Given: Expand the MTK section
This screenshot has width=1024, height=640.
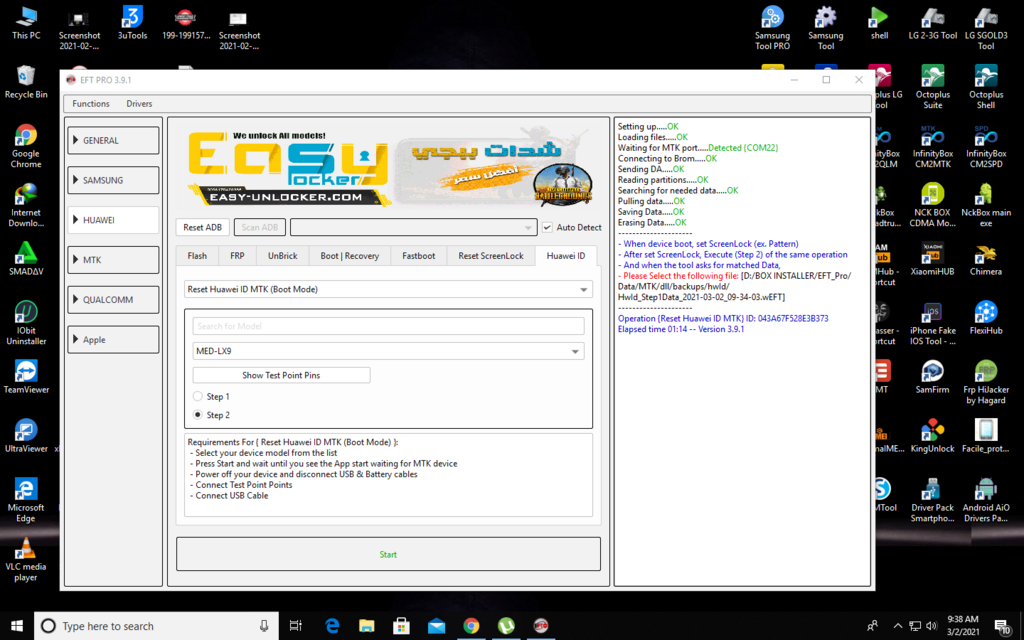Looking at the screenshot, I should (113, 260).
